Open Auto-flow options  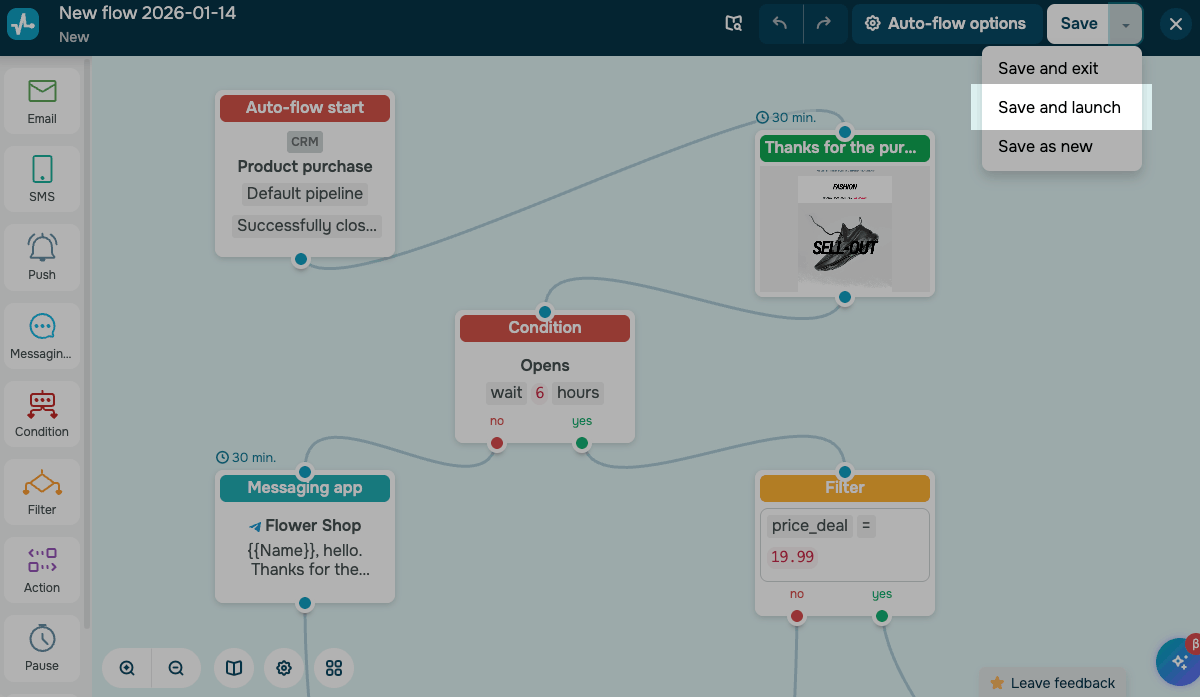click(x=945, y=24)
